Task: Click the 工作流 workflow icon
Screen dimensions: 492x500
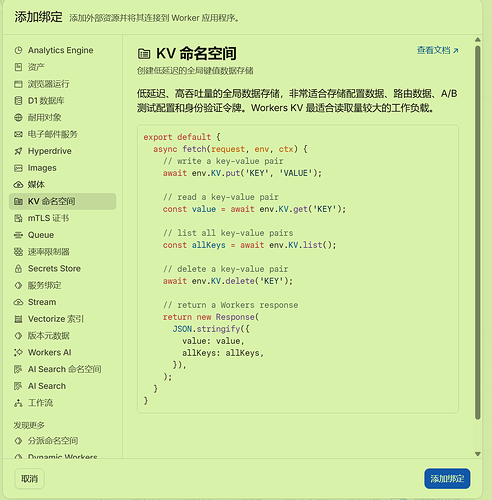Action: (x=18, y=403)
